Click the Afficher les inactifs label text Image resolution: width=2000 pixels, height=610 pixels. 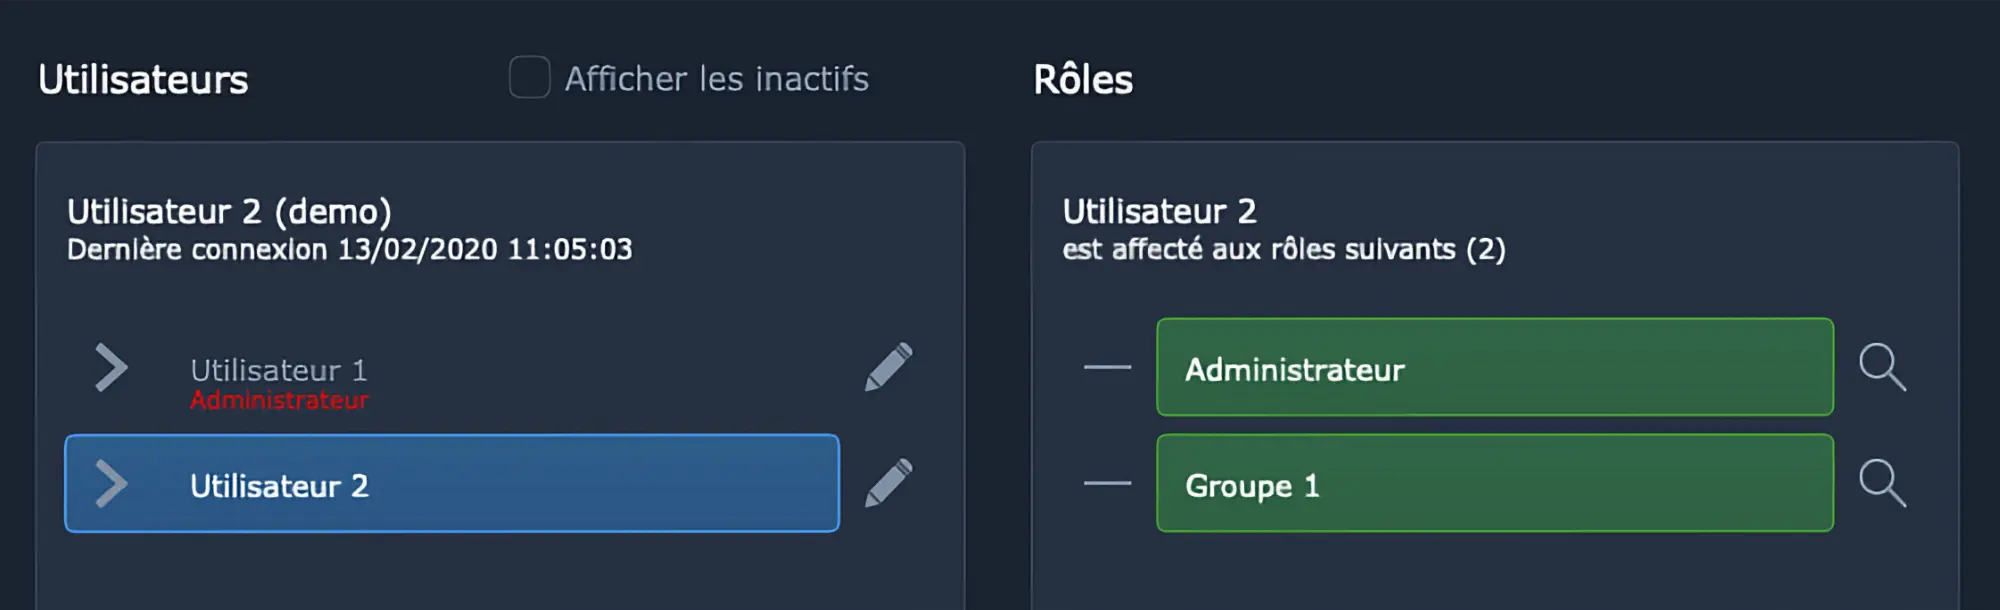(716, 79)
